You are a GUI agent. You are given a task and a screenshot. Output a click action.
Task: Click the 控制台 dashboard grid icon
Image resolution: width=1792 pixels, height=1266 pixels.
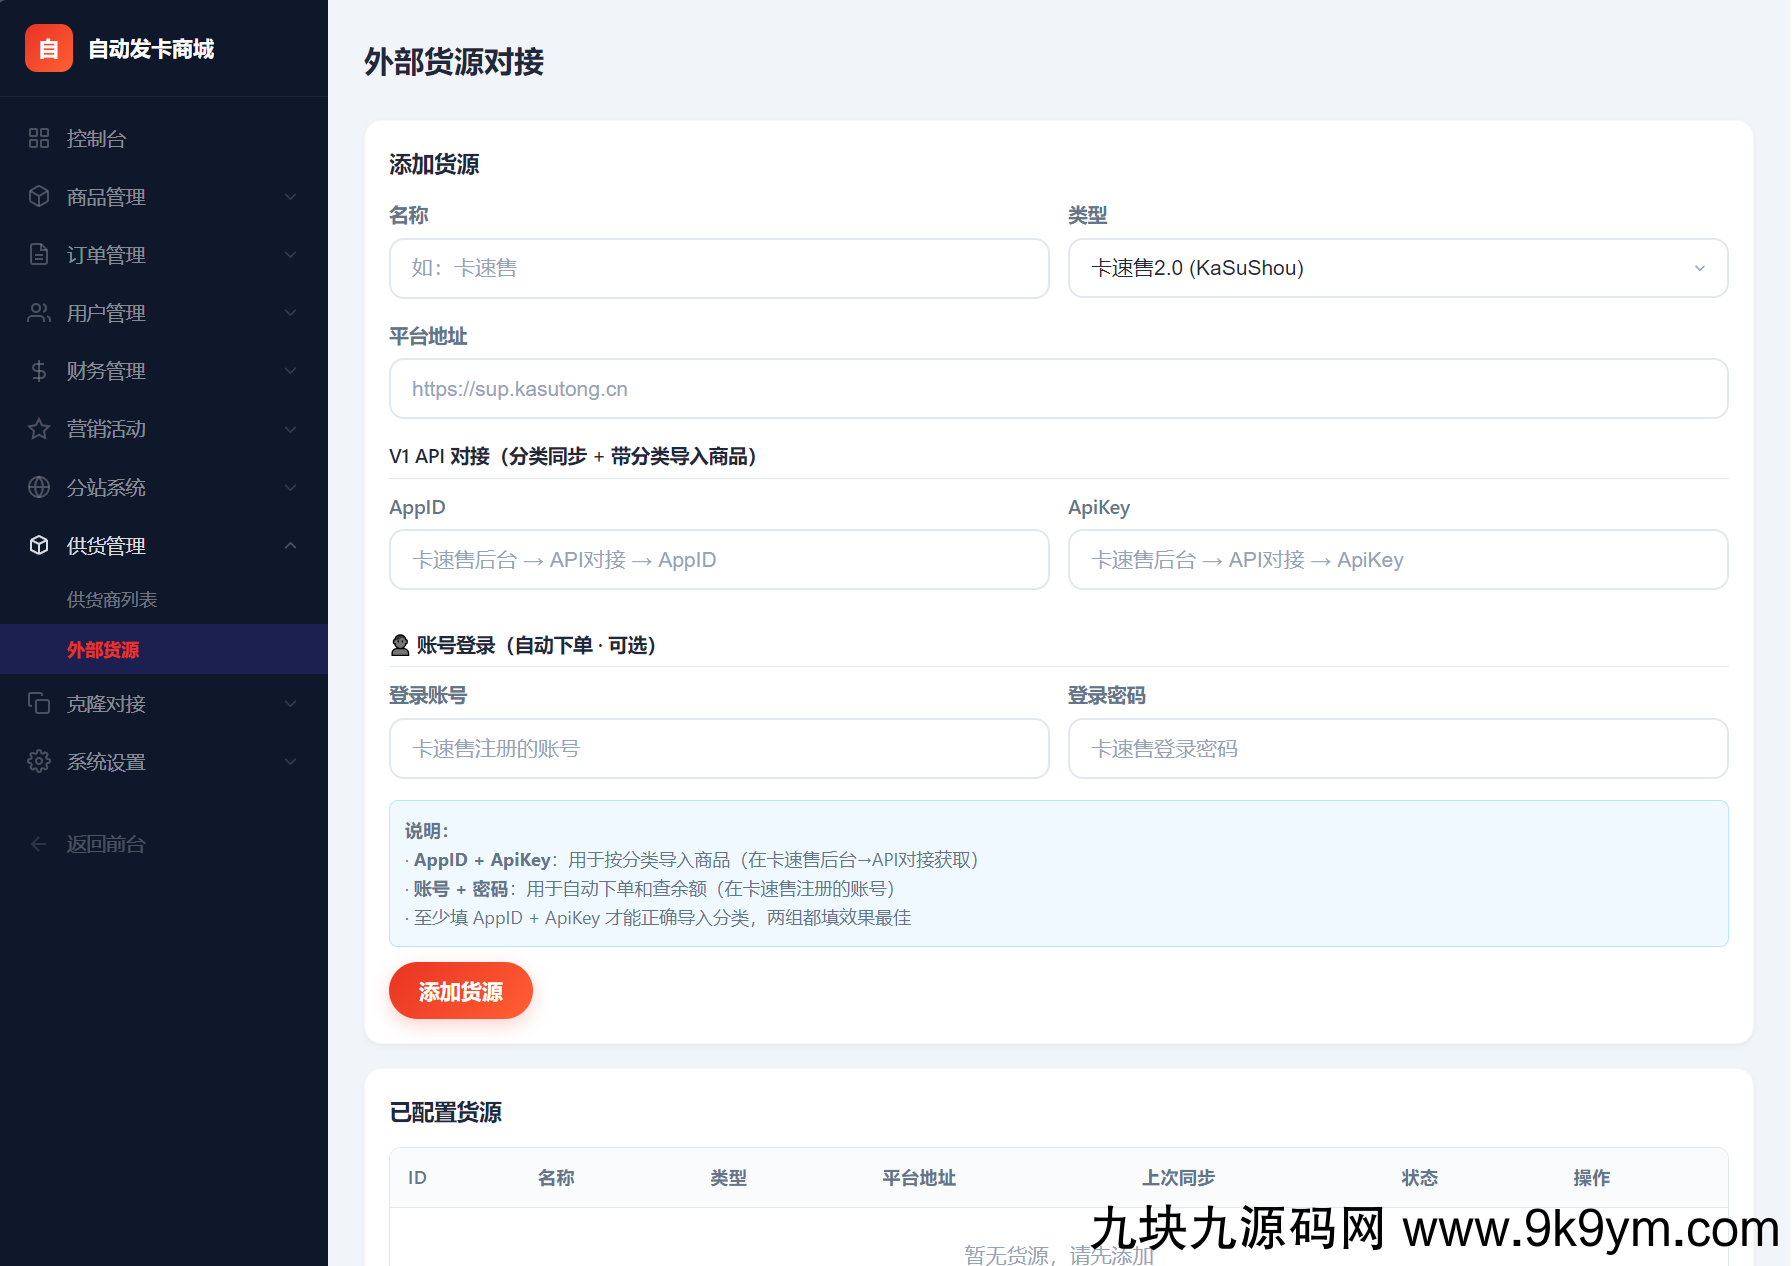click(x=39, y=138)
